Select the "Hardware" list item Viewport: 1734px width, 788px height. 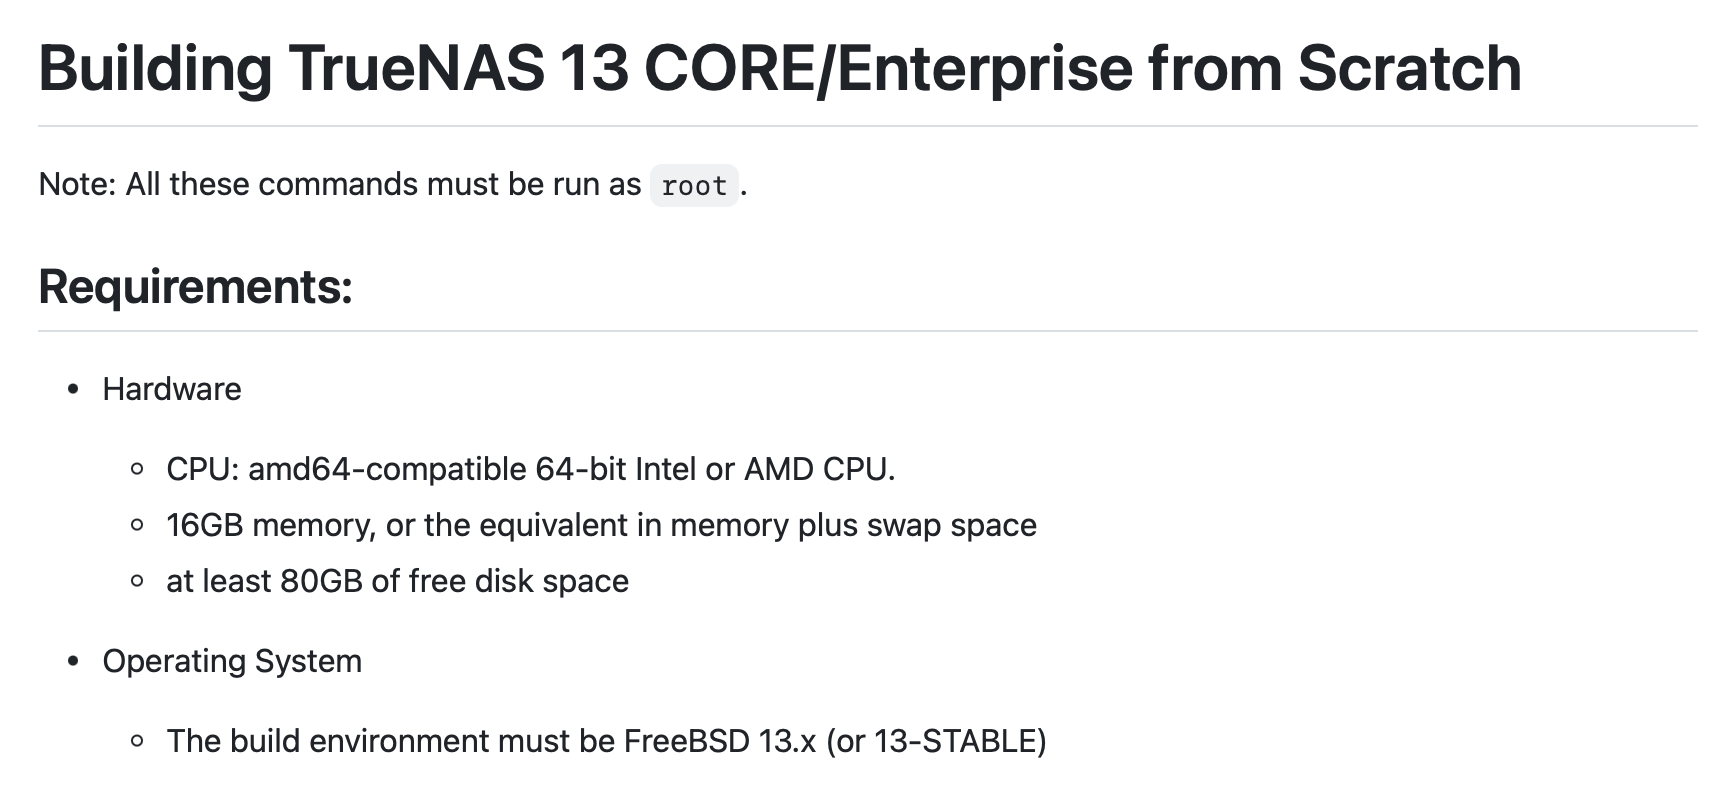pyautogui.click(x=172, y=389)
